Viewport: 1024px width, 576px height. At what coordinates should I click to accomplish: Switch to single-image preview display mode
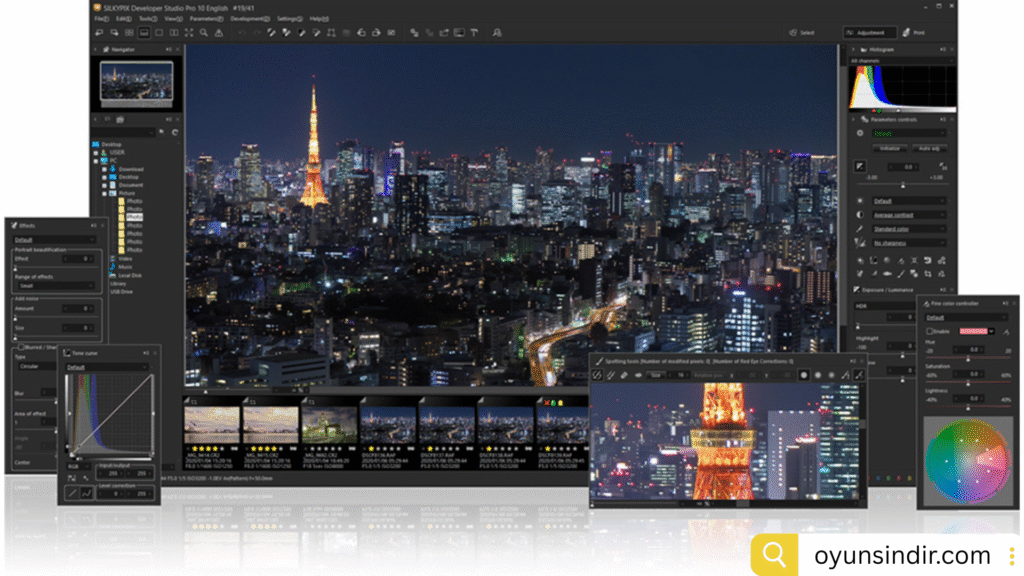point(158,33)
